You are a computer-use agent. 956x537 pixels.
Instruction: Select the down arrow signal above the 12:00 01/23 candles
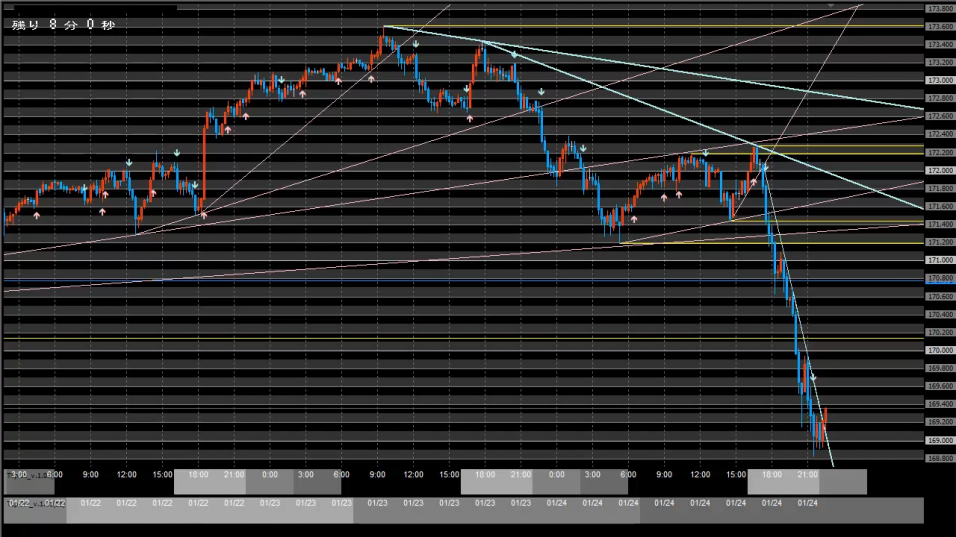416,44
